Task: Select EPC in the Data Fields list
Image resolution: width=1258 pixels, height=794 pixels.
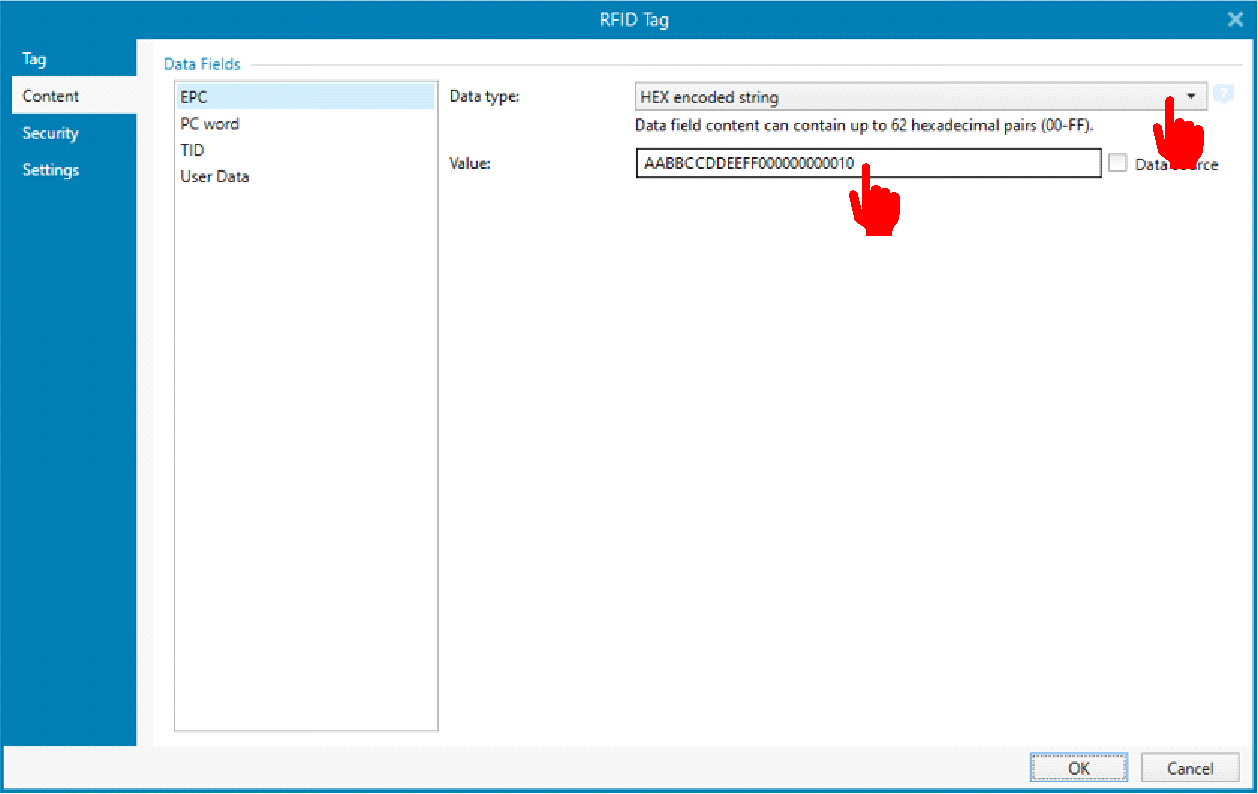Action: point(194,97)
